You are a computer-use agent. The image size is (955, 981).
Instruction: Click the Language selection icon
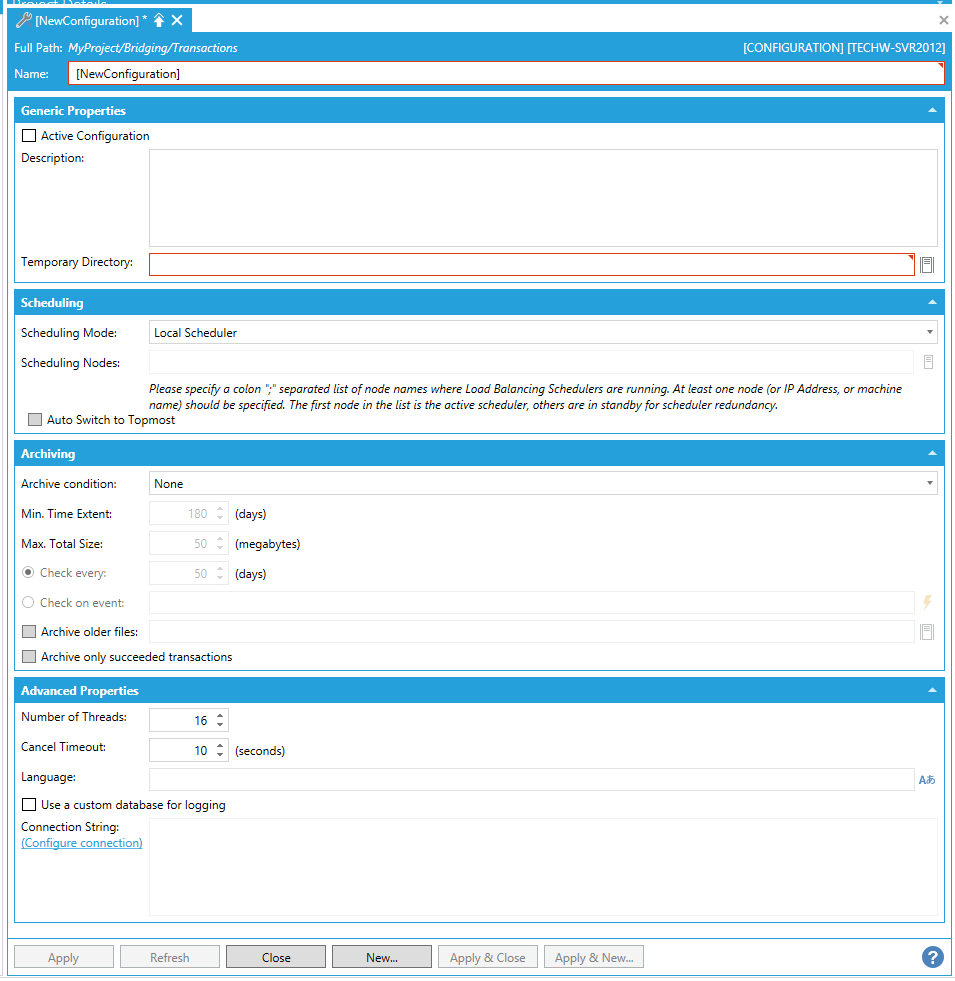coord(927,780)
